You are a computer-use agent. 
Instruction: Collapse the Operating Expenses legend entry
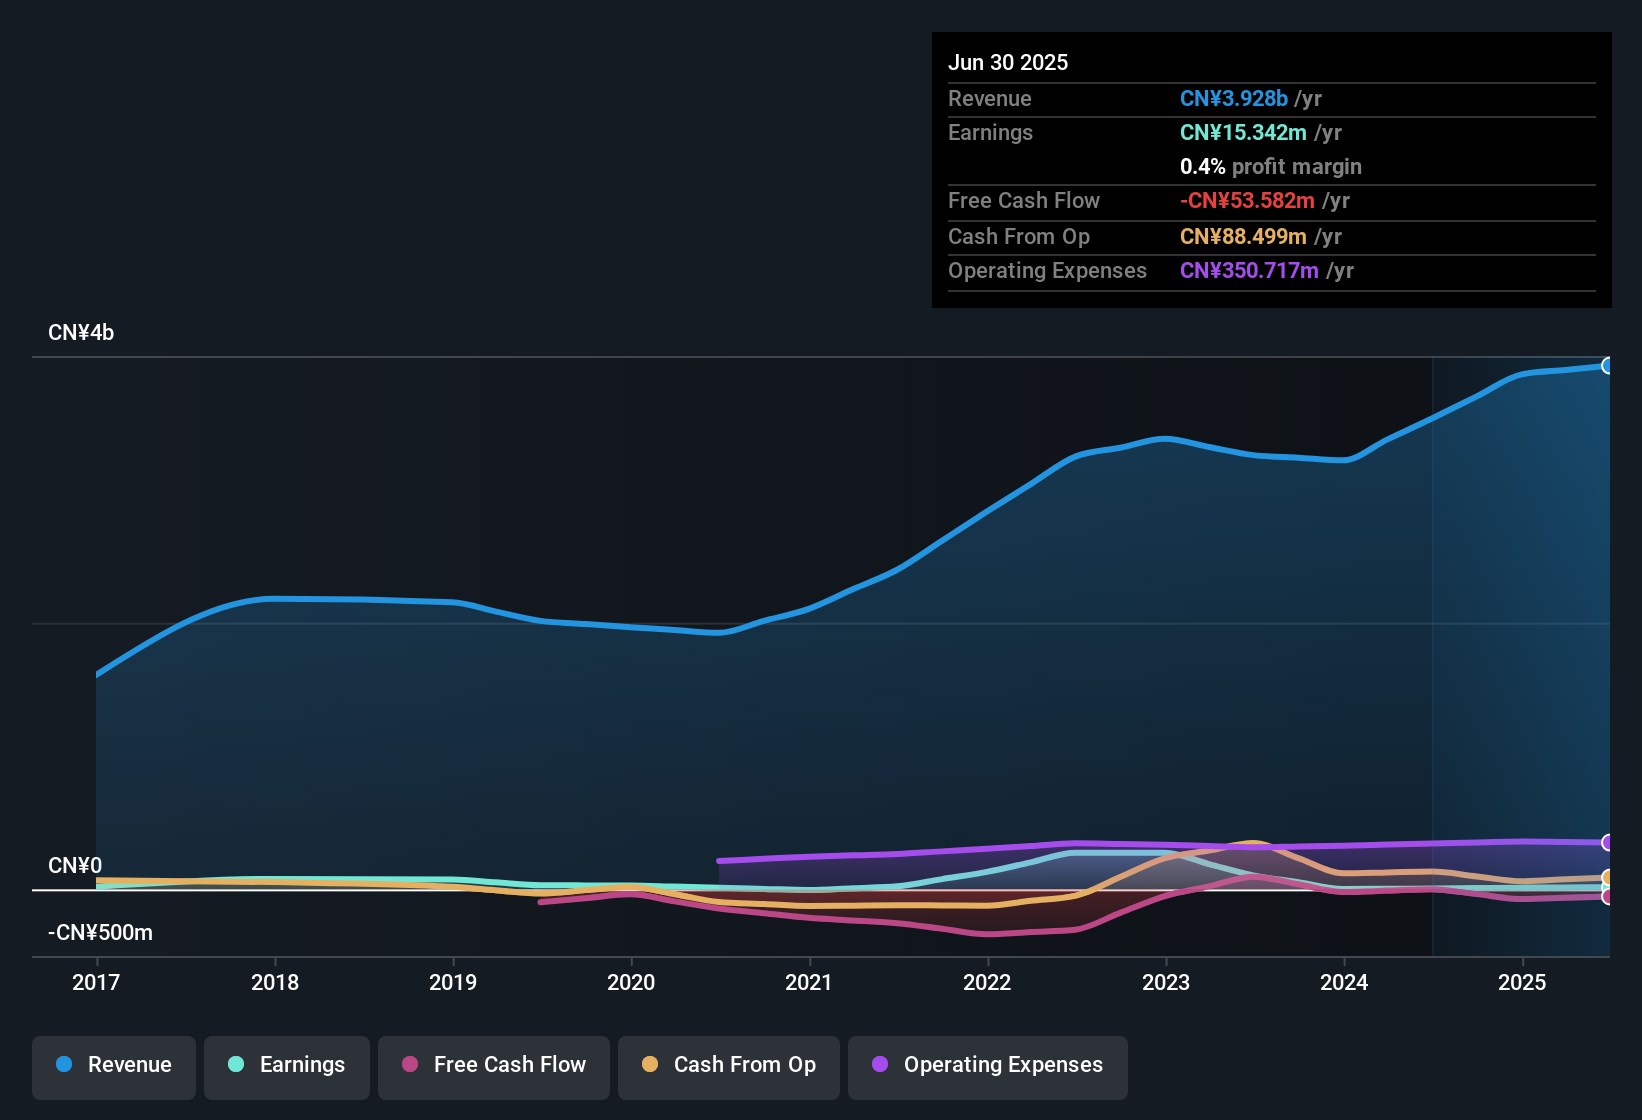988,1065
